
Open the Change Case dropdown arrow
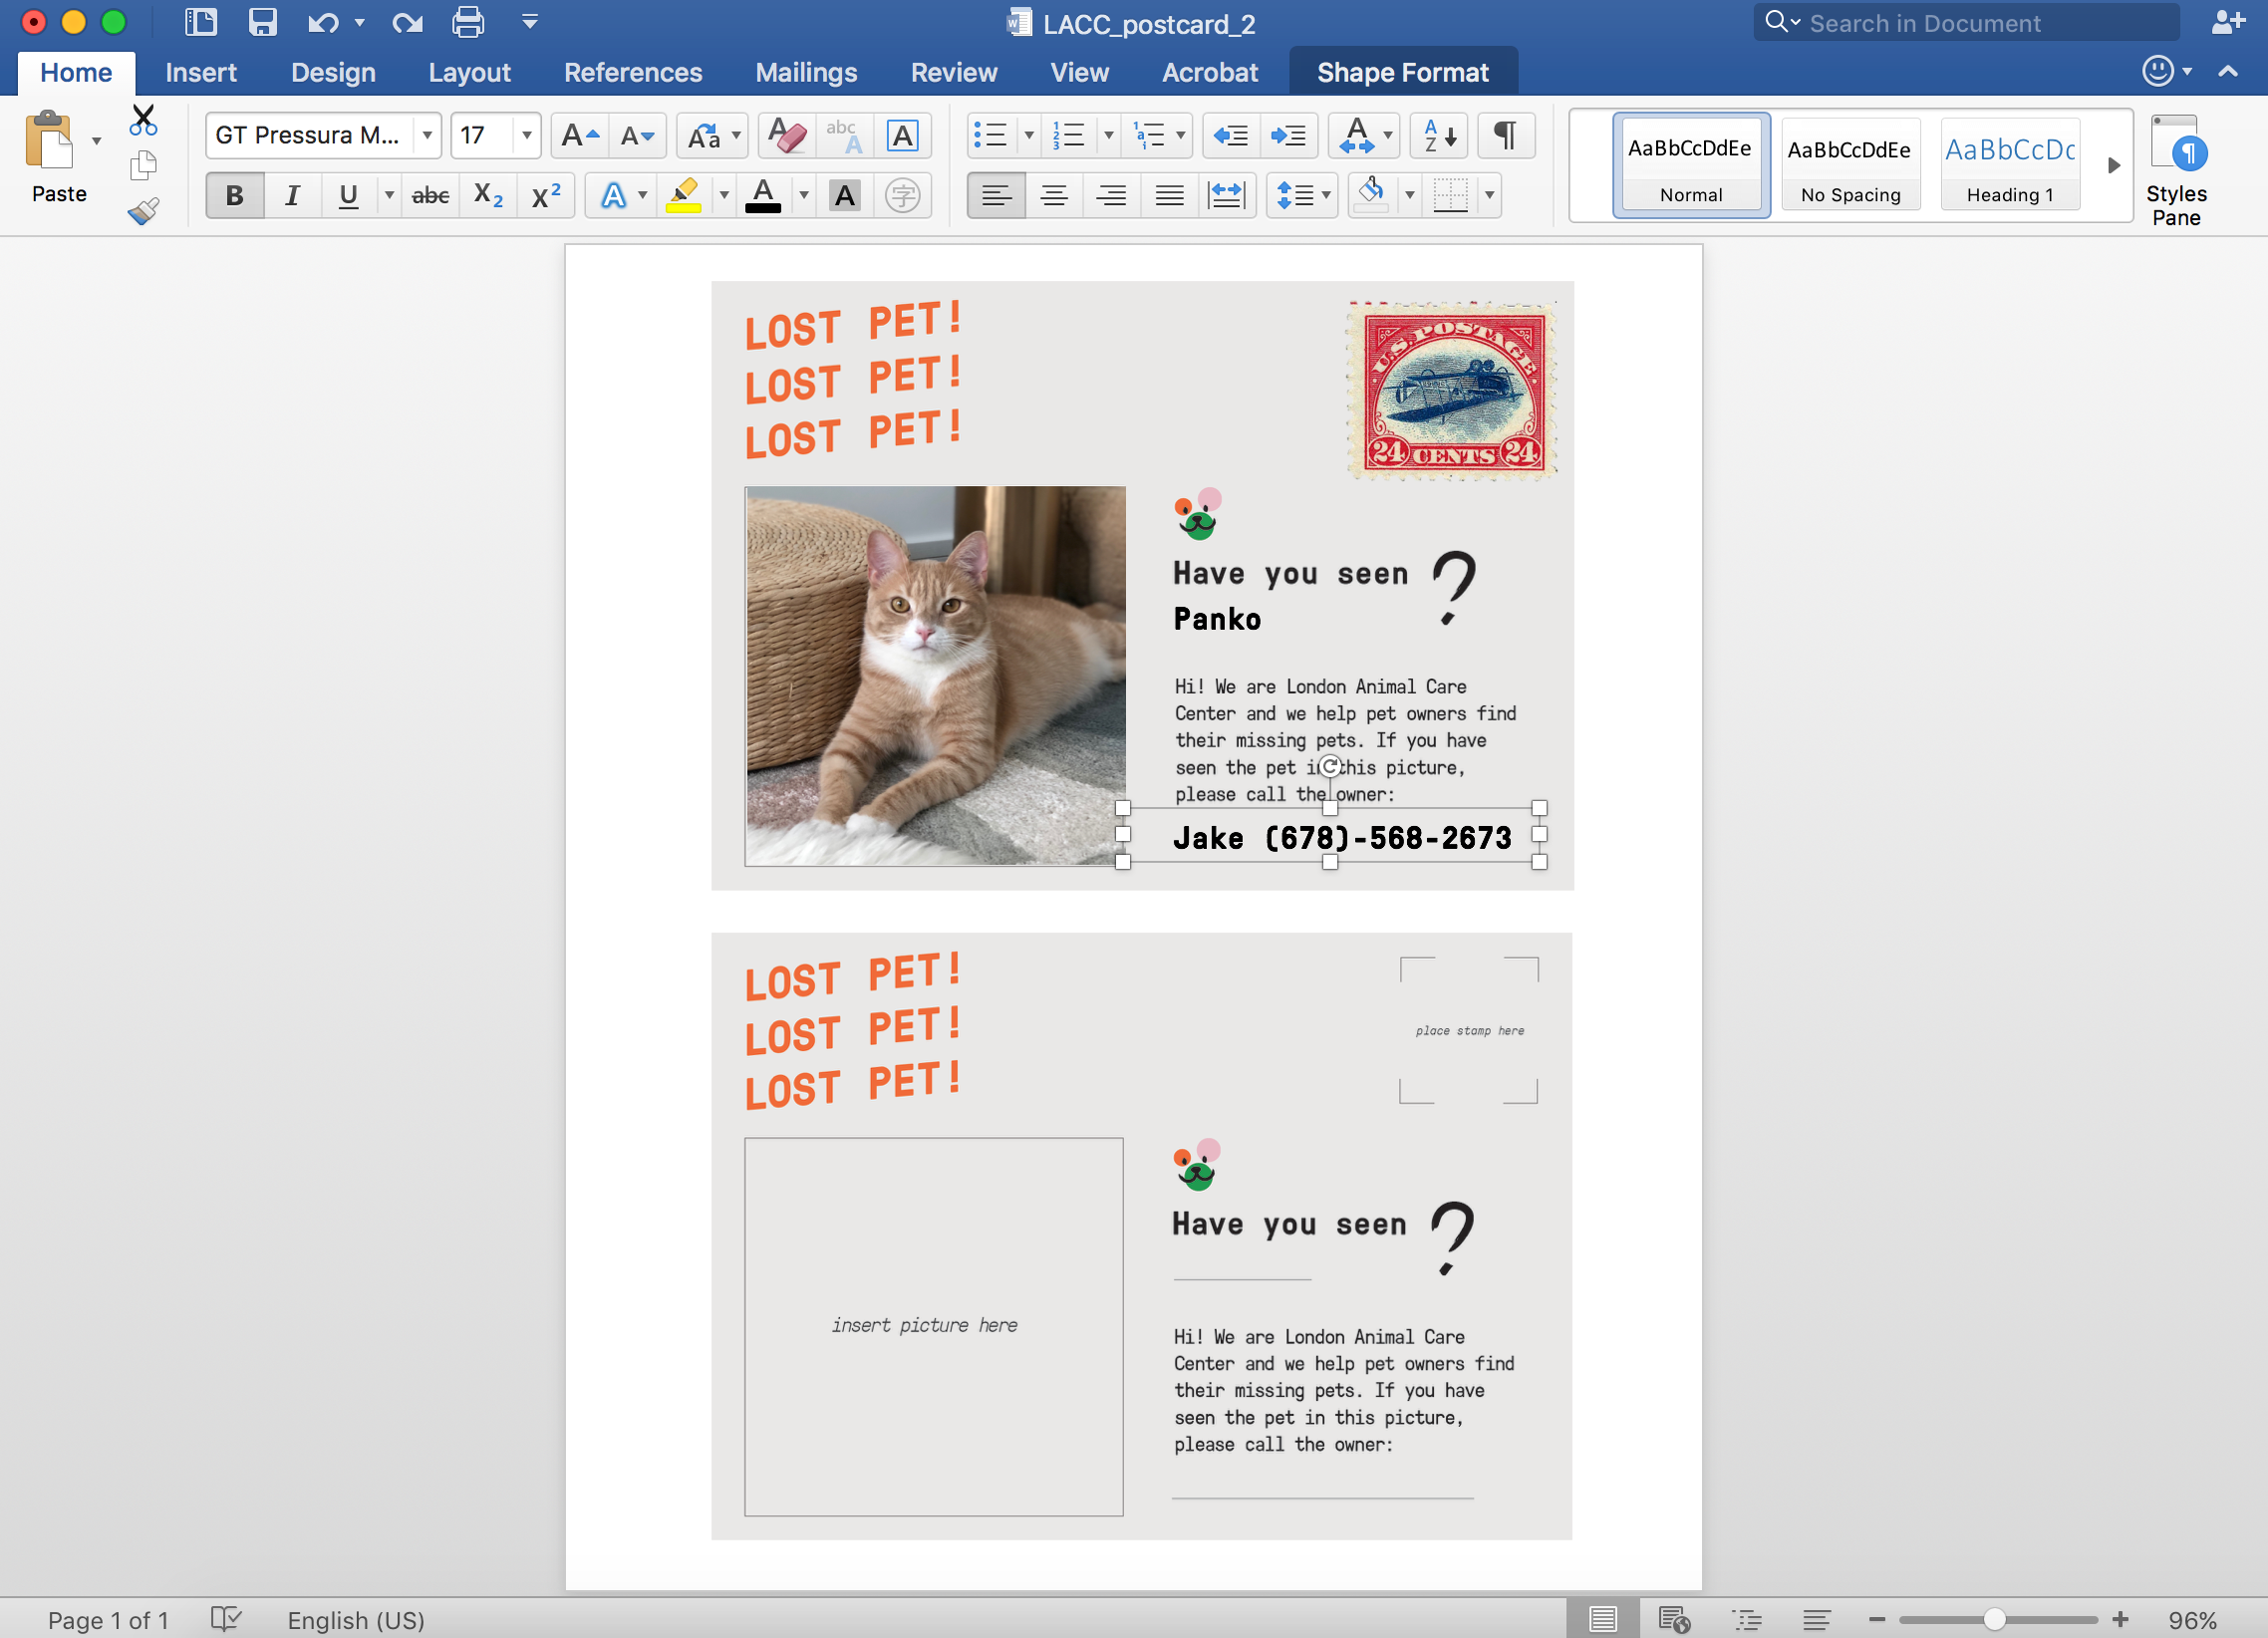click(x=736, y=135)
